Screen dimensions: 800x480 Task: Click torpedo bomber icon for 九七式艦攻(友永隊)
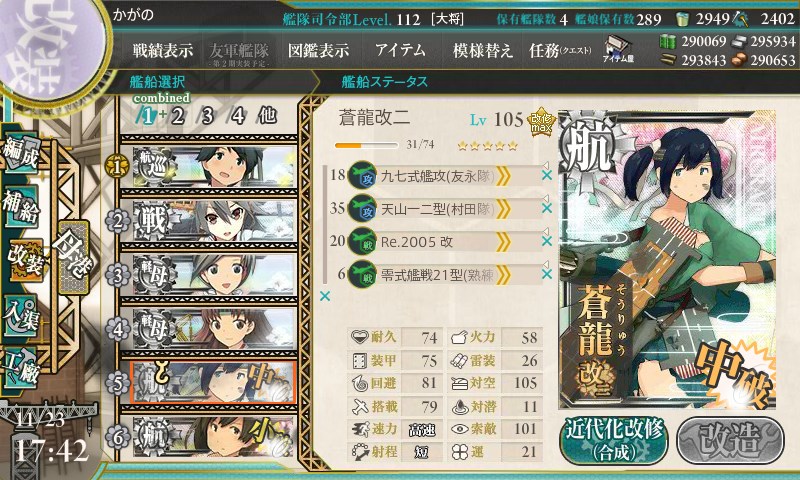tap(362, 175)
